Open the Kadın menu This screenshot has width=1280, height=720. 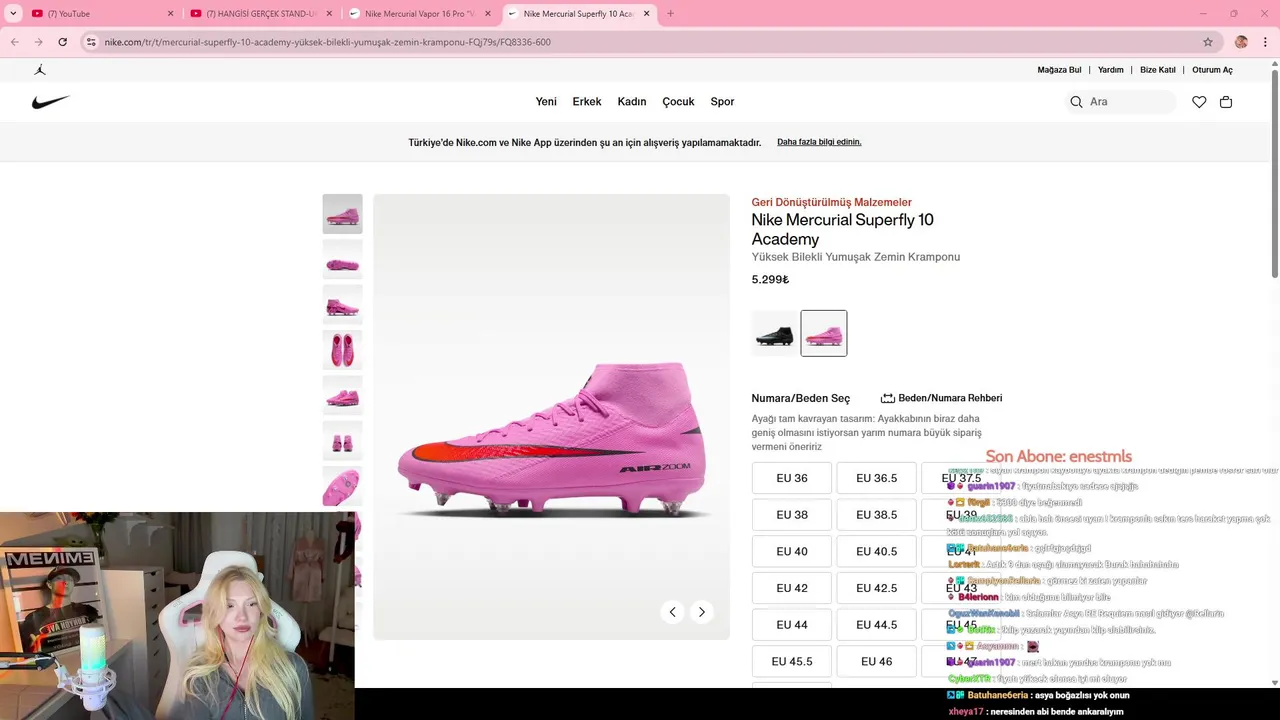[632, 102]
